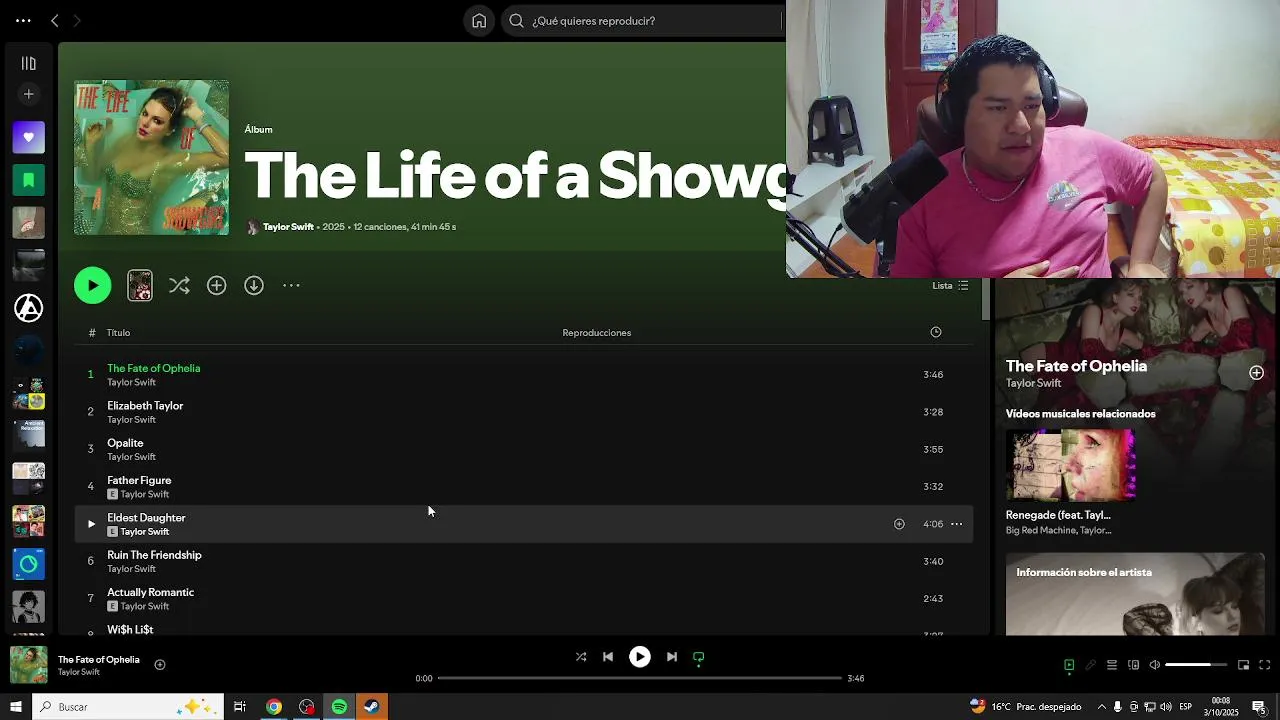This screenshot has width=1280, height=720.
Task: Click the create playlist plus icon in sidebar
Action: coord(28,94)
